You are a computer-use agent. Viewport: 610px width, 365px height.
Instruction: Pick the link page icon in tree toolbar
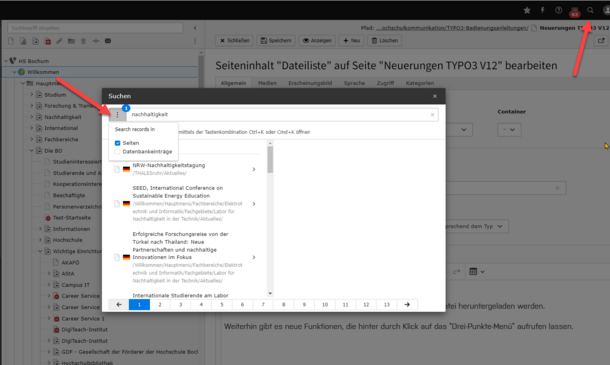tap(59, 41)
